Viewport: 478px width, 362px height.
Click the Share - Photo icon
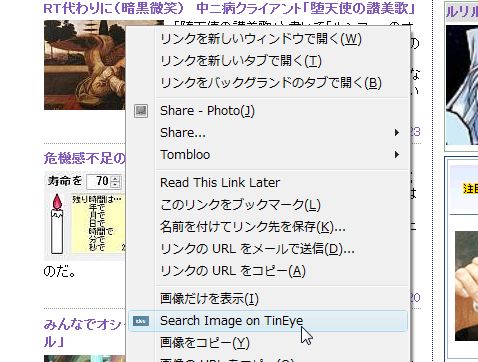point(141,111)
